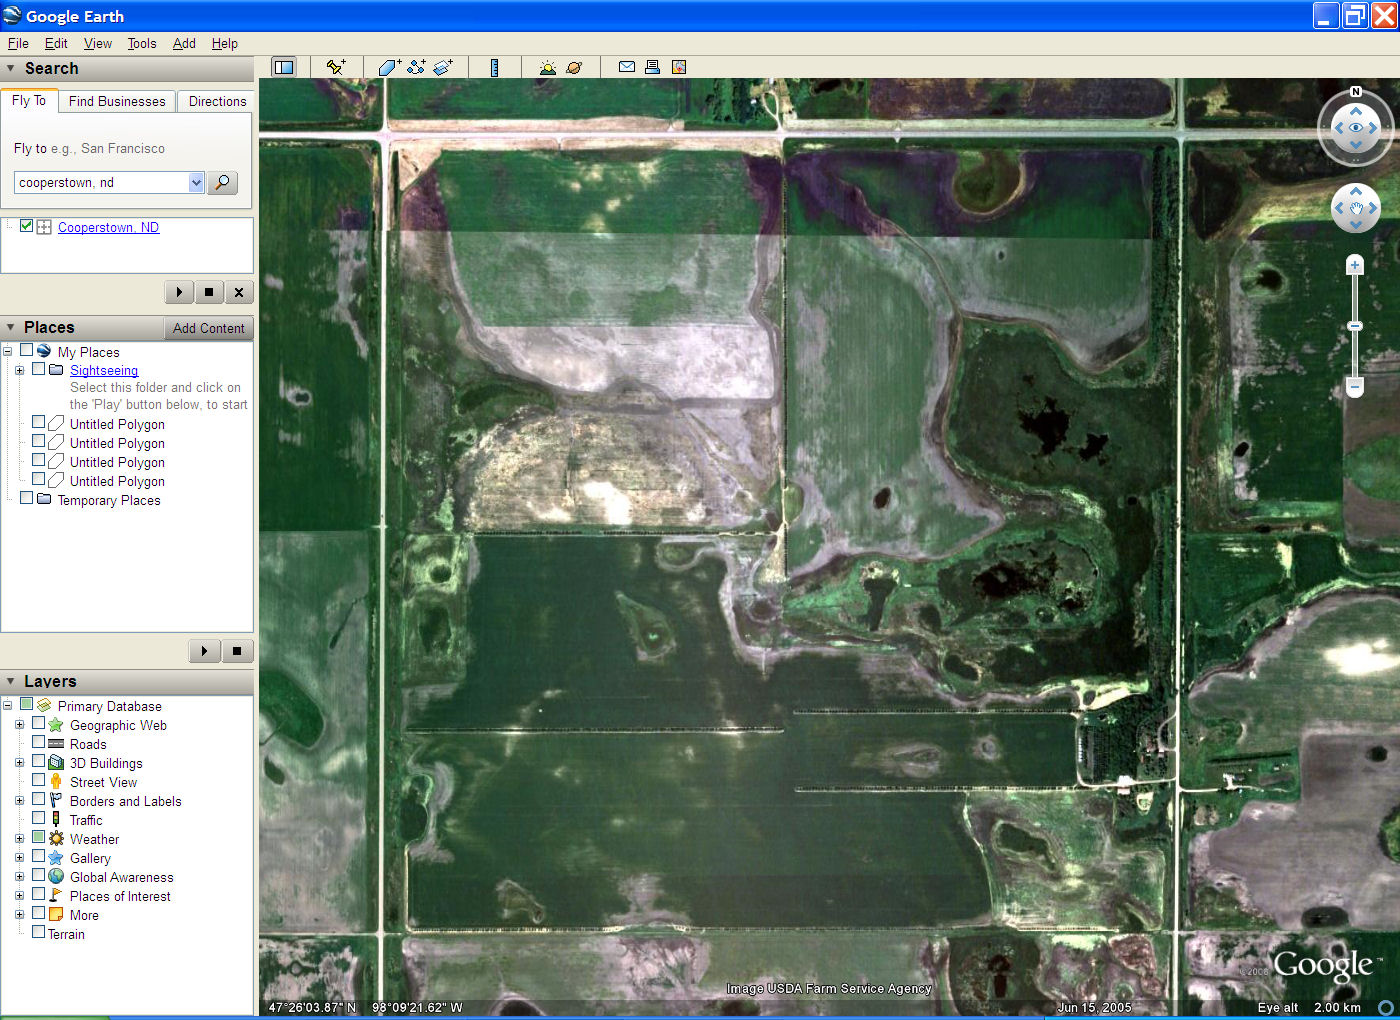Screen dimensions: 1400x1020
Task: Open the Help menu
Action: (x=225, y=43)
